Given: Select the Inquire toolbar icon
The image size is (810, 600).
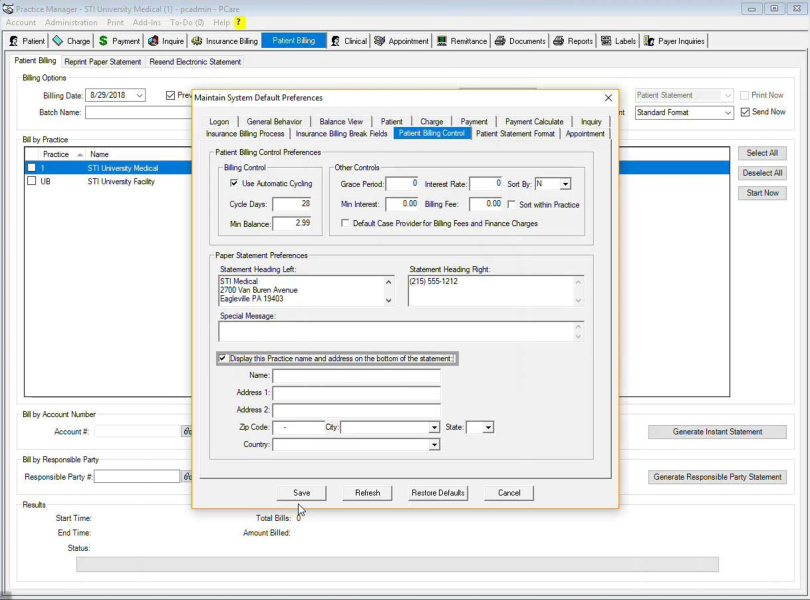Looking at the screenshot, I should click(166, 41).
